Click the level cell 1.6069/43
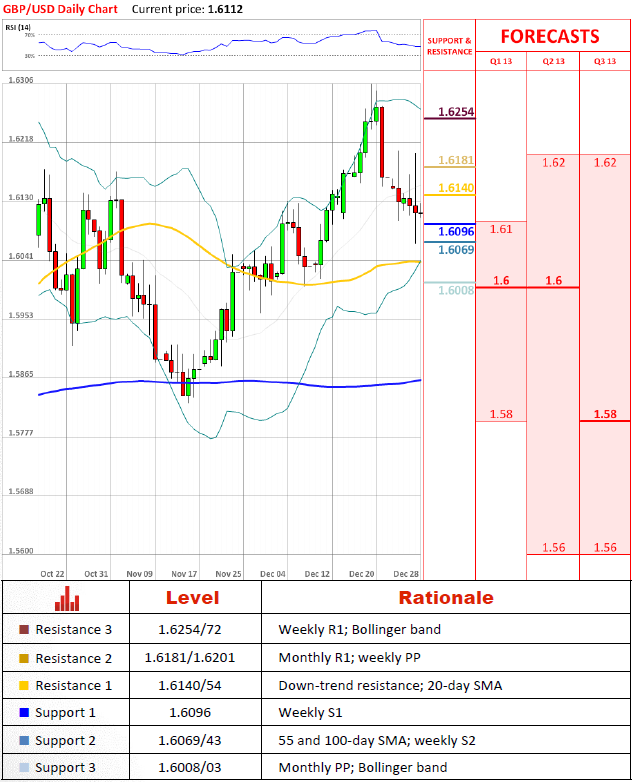The image size is (633, 782). 190,740
